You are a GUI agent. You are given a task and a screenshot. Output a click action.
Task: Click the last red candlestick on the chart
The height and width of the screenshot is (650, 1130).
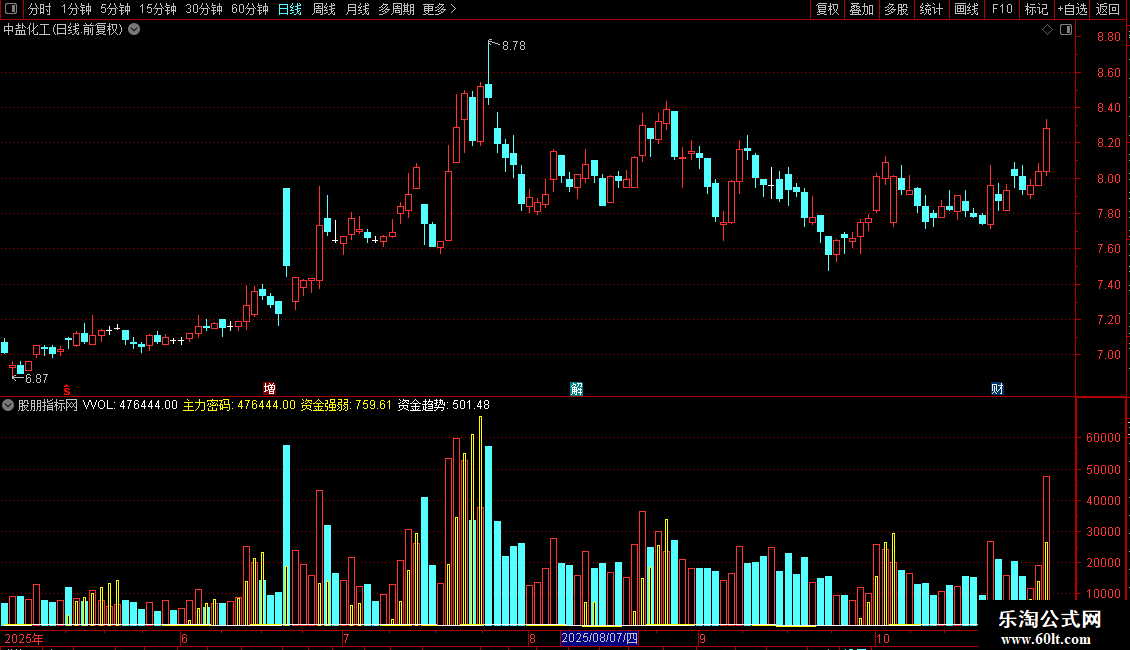coord(1046,150)
